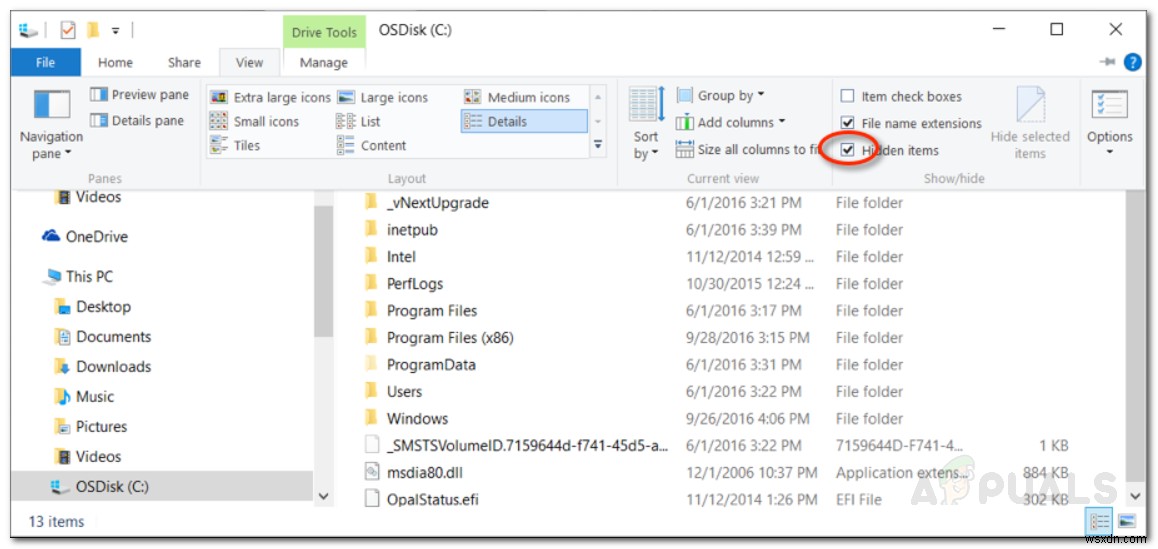Select the Details layout
The image size is (1158, 549).
click(524, 122)
